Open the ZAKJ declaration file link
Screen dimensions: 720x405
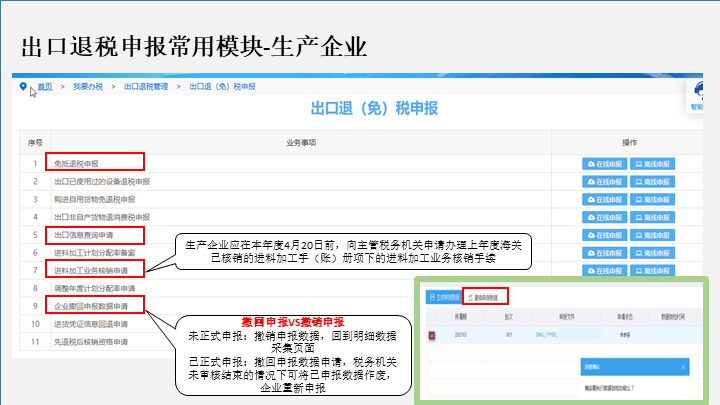546,335
